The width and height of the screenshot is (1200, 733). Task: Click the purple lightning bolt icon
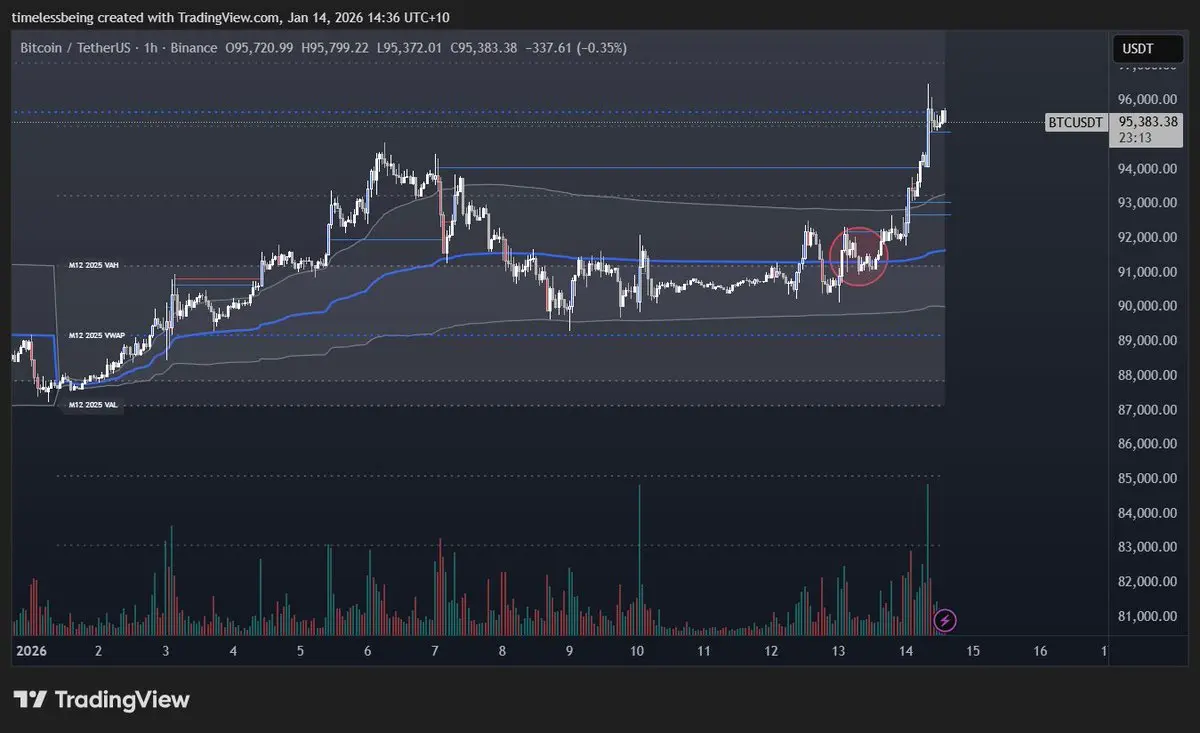coord(945,621)
